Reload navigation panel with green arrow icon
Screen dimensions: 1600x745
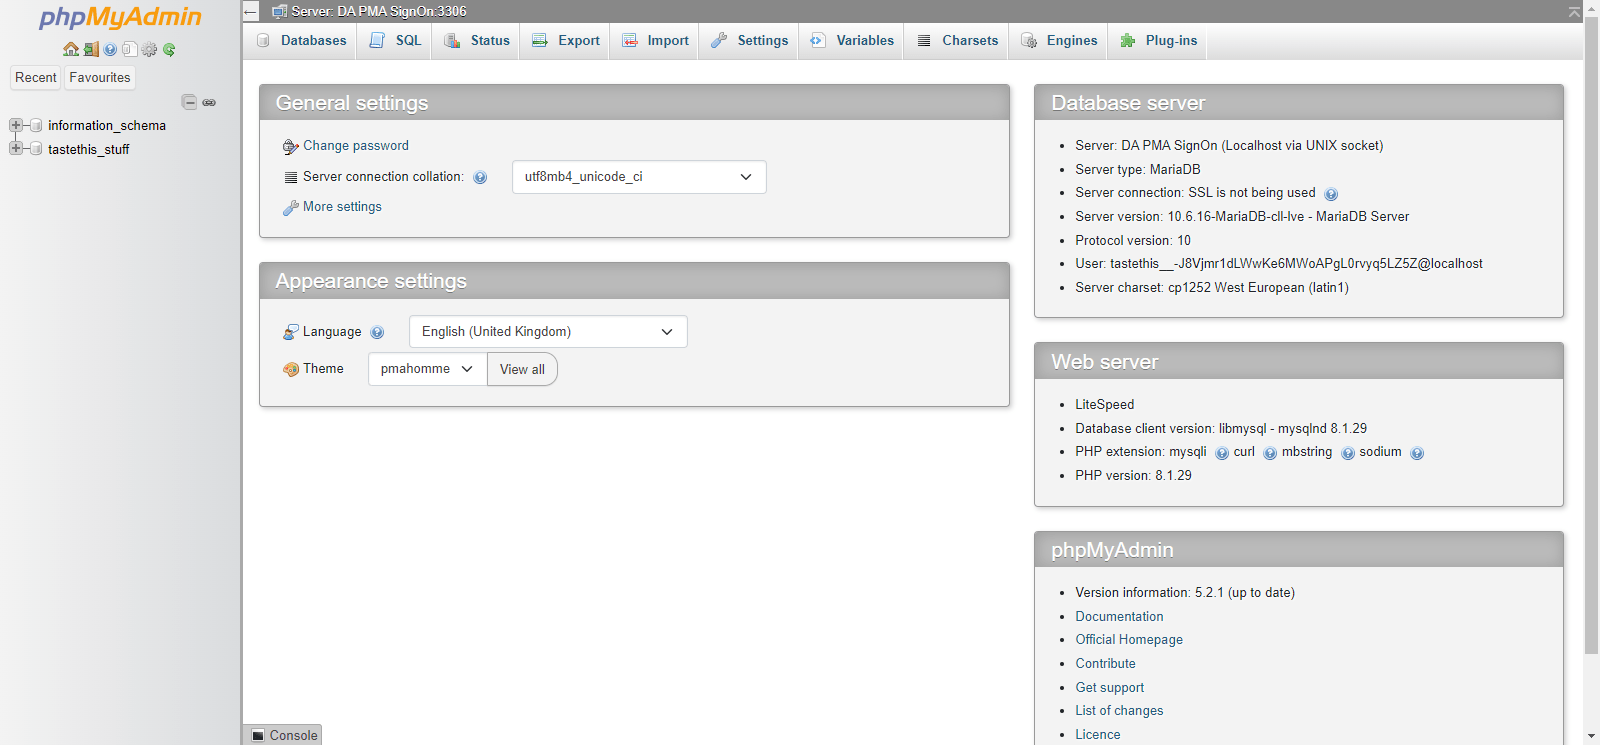169,49
